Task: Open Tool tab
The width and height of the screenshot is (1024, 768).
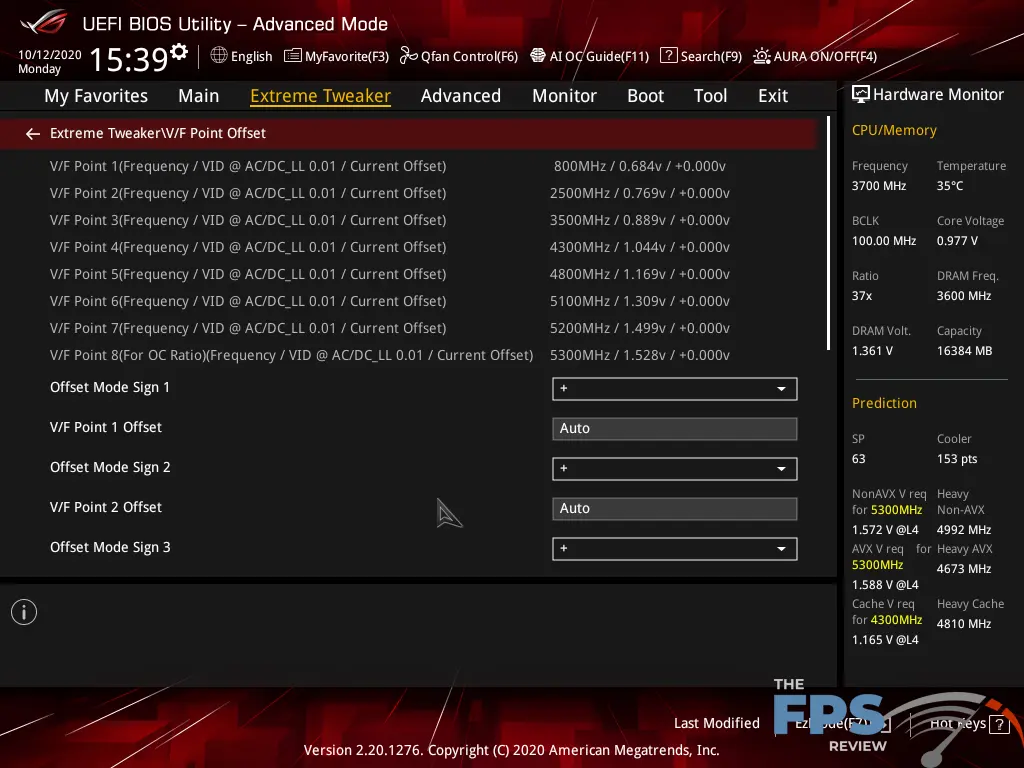Action: [x=711, y=96]
